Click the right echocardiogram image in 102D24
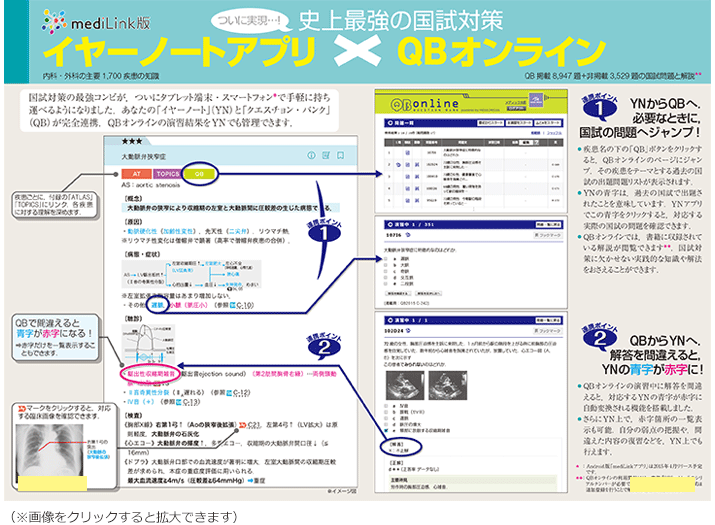Image resolution: width=715 pixels, height=525 pixels. [x=448, y=385]
